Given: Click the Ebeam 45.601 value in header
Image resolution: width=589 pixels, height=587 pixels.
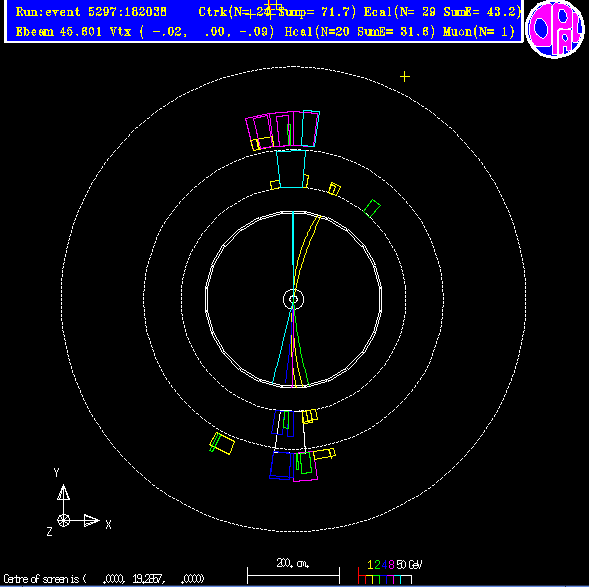Looking at the screenshot, I should (59, 32).
